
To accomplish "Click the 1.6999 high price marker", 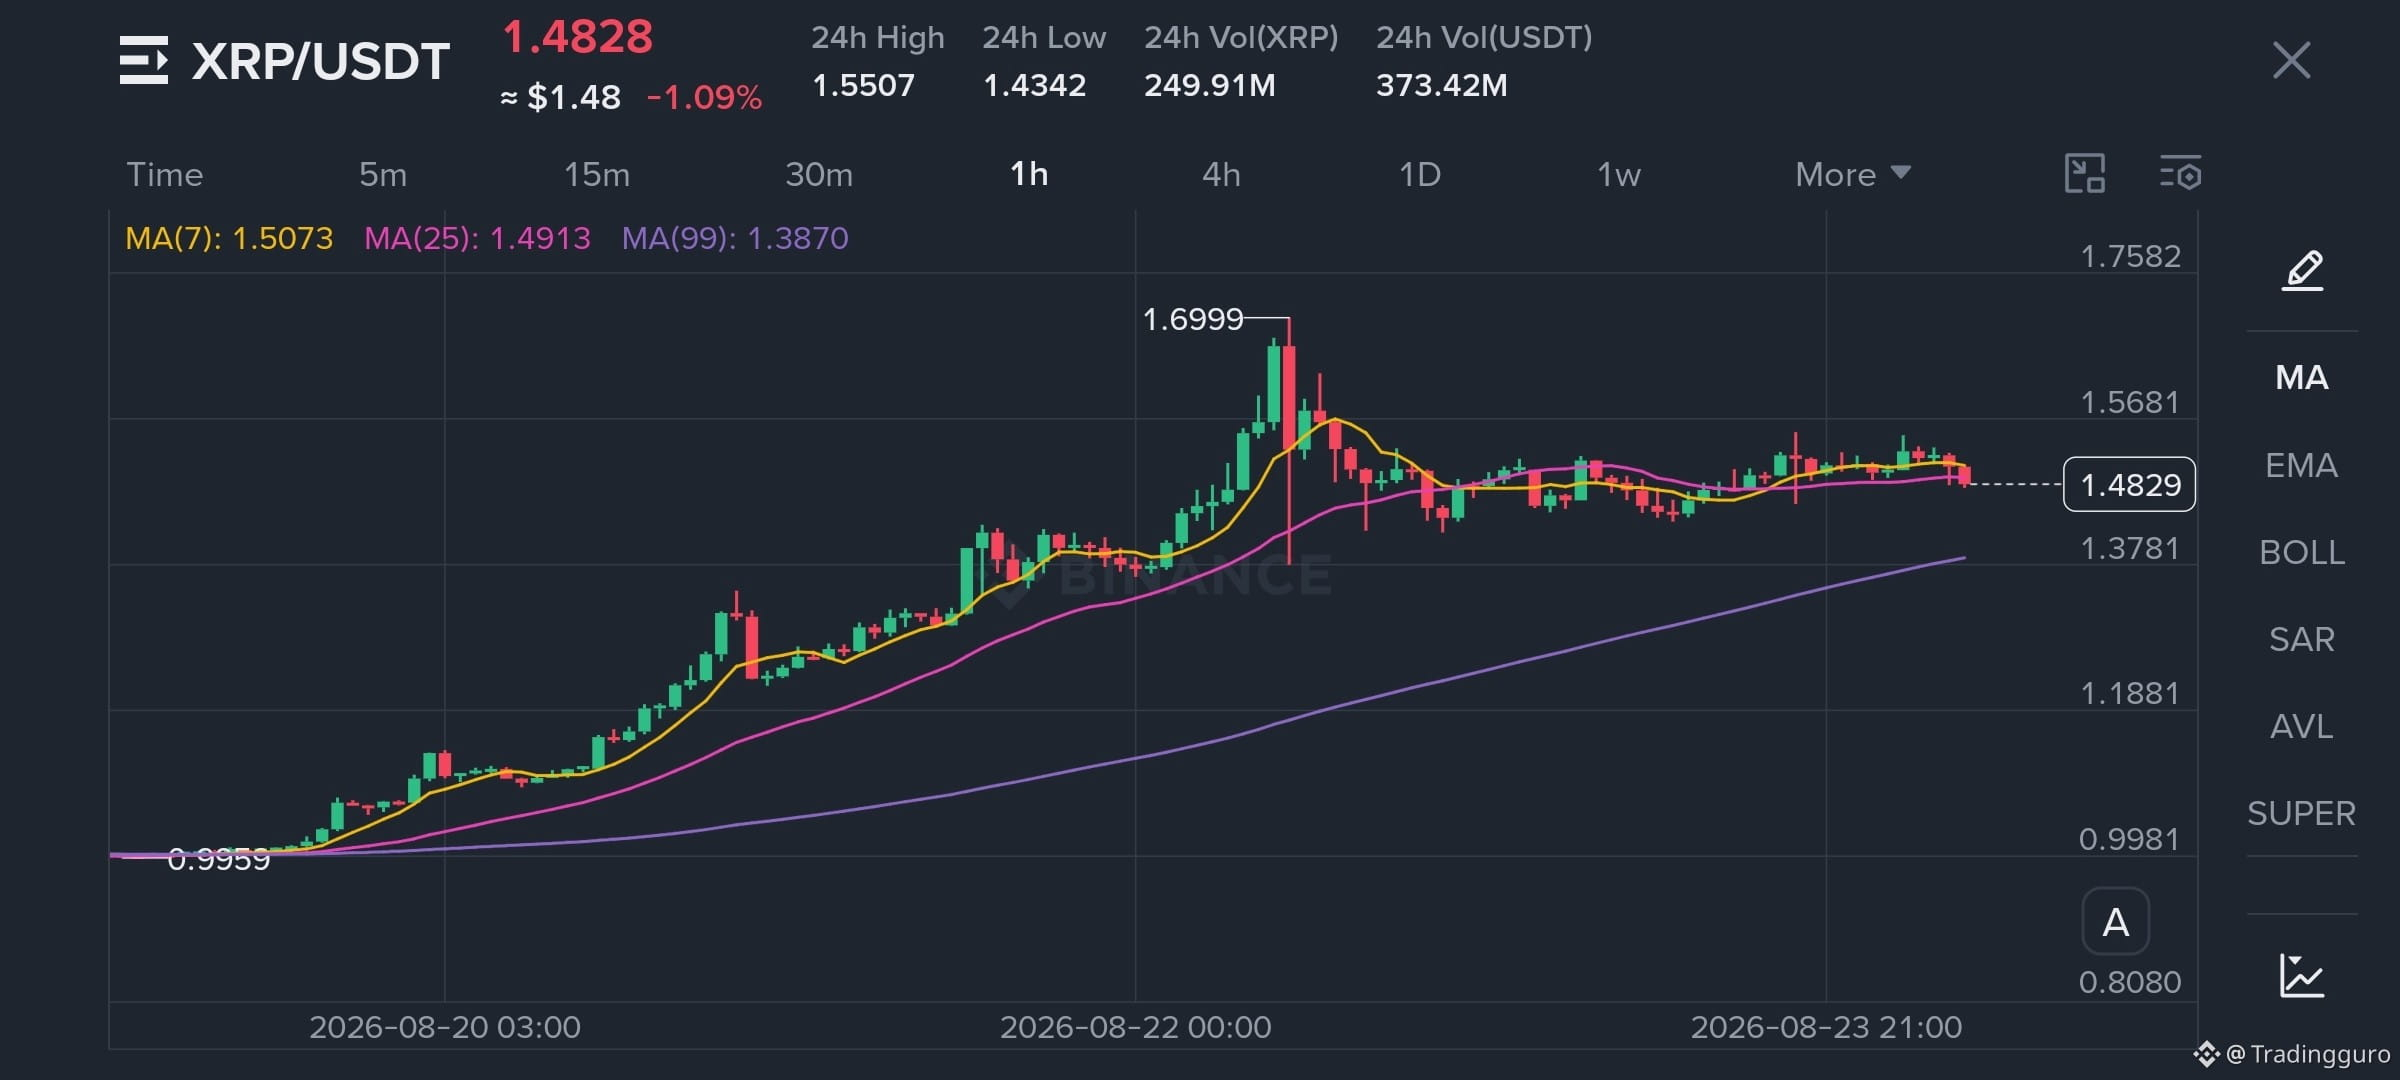I will (1192, 319).
